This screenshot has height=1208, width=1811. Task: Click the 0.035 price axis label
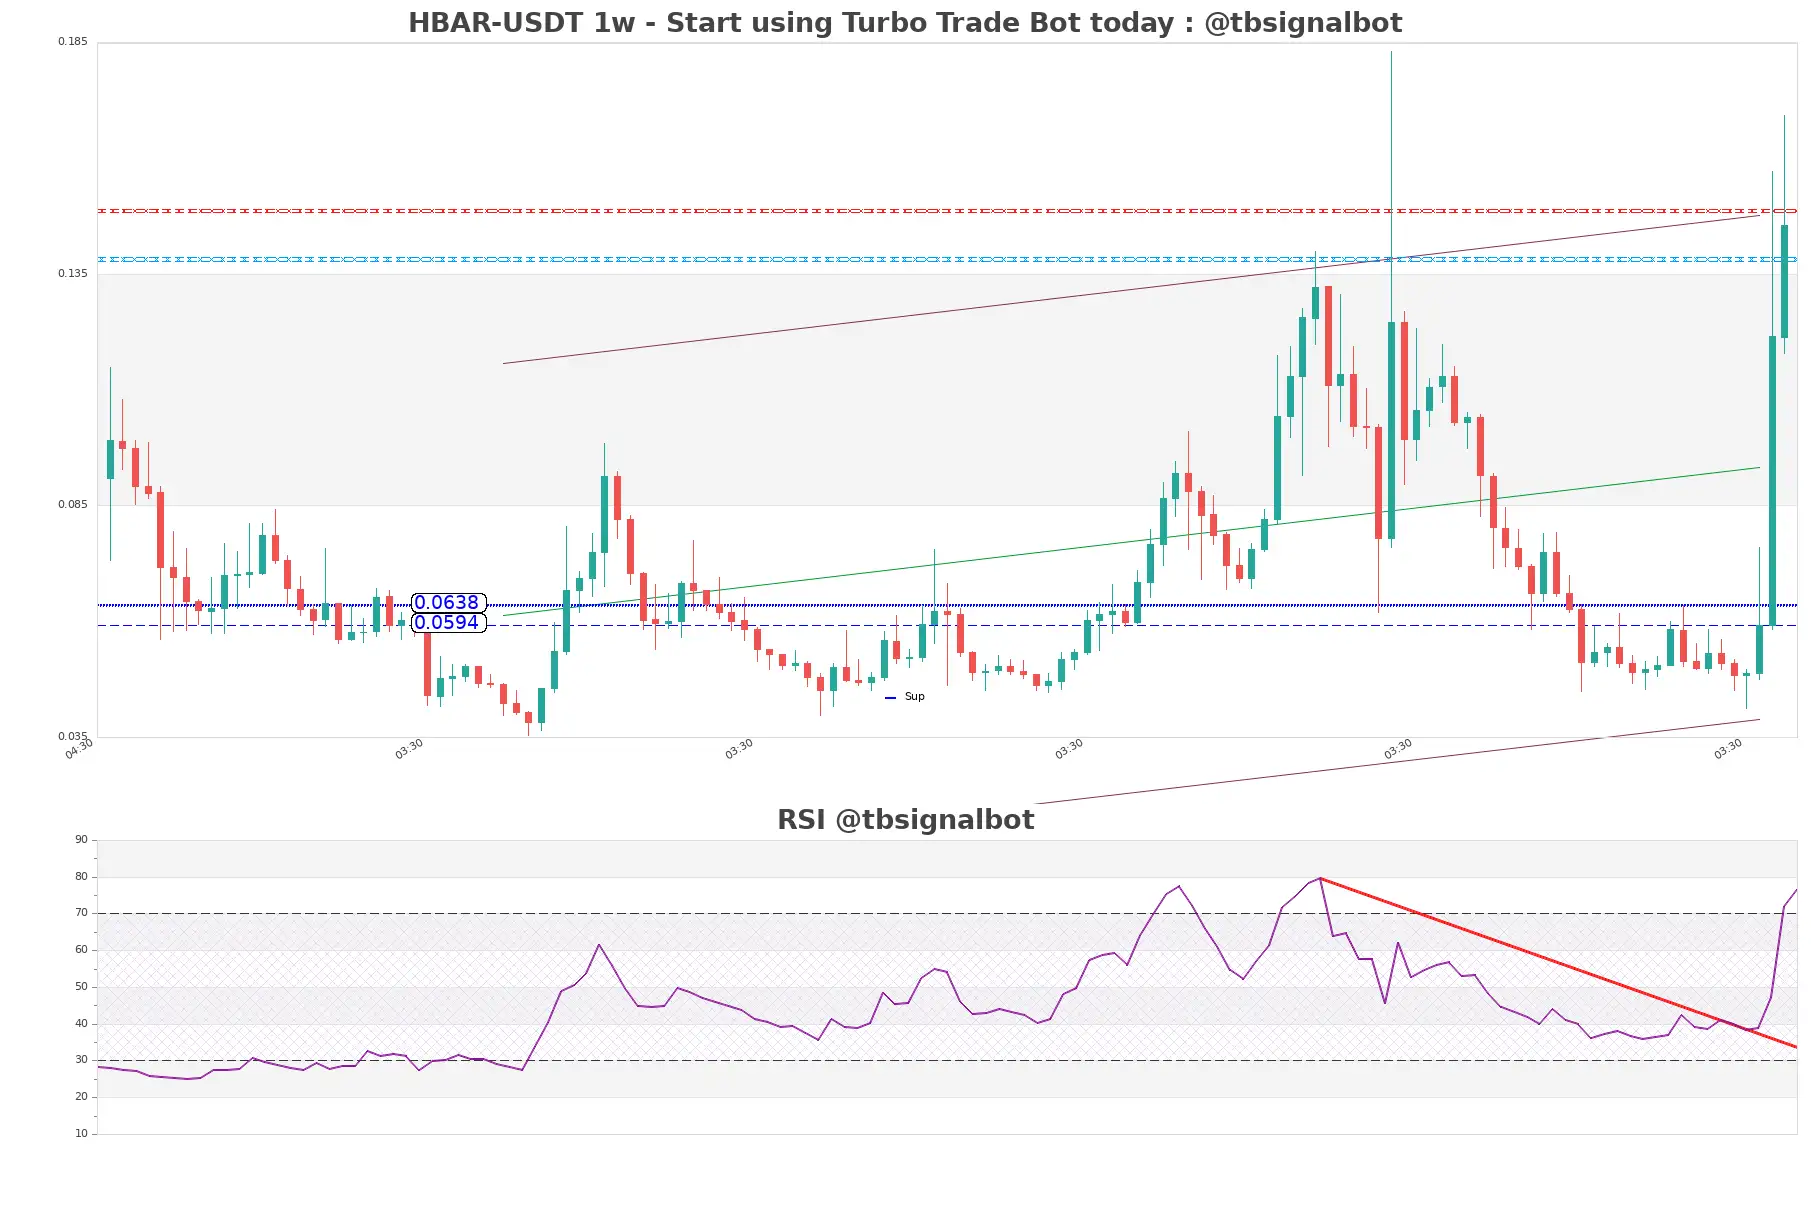(x=73, y=736)
